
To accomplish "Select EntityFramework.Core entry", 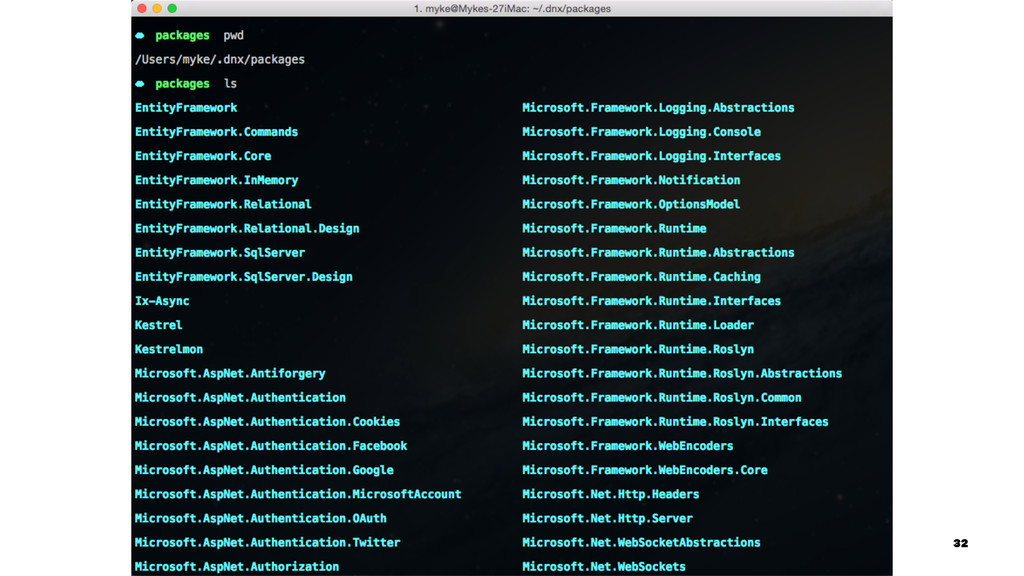I will pyautogui.click(x=203, y=156).
